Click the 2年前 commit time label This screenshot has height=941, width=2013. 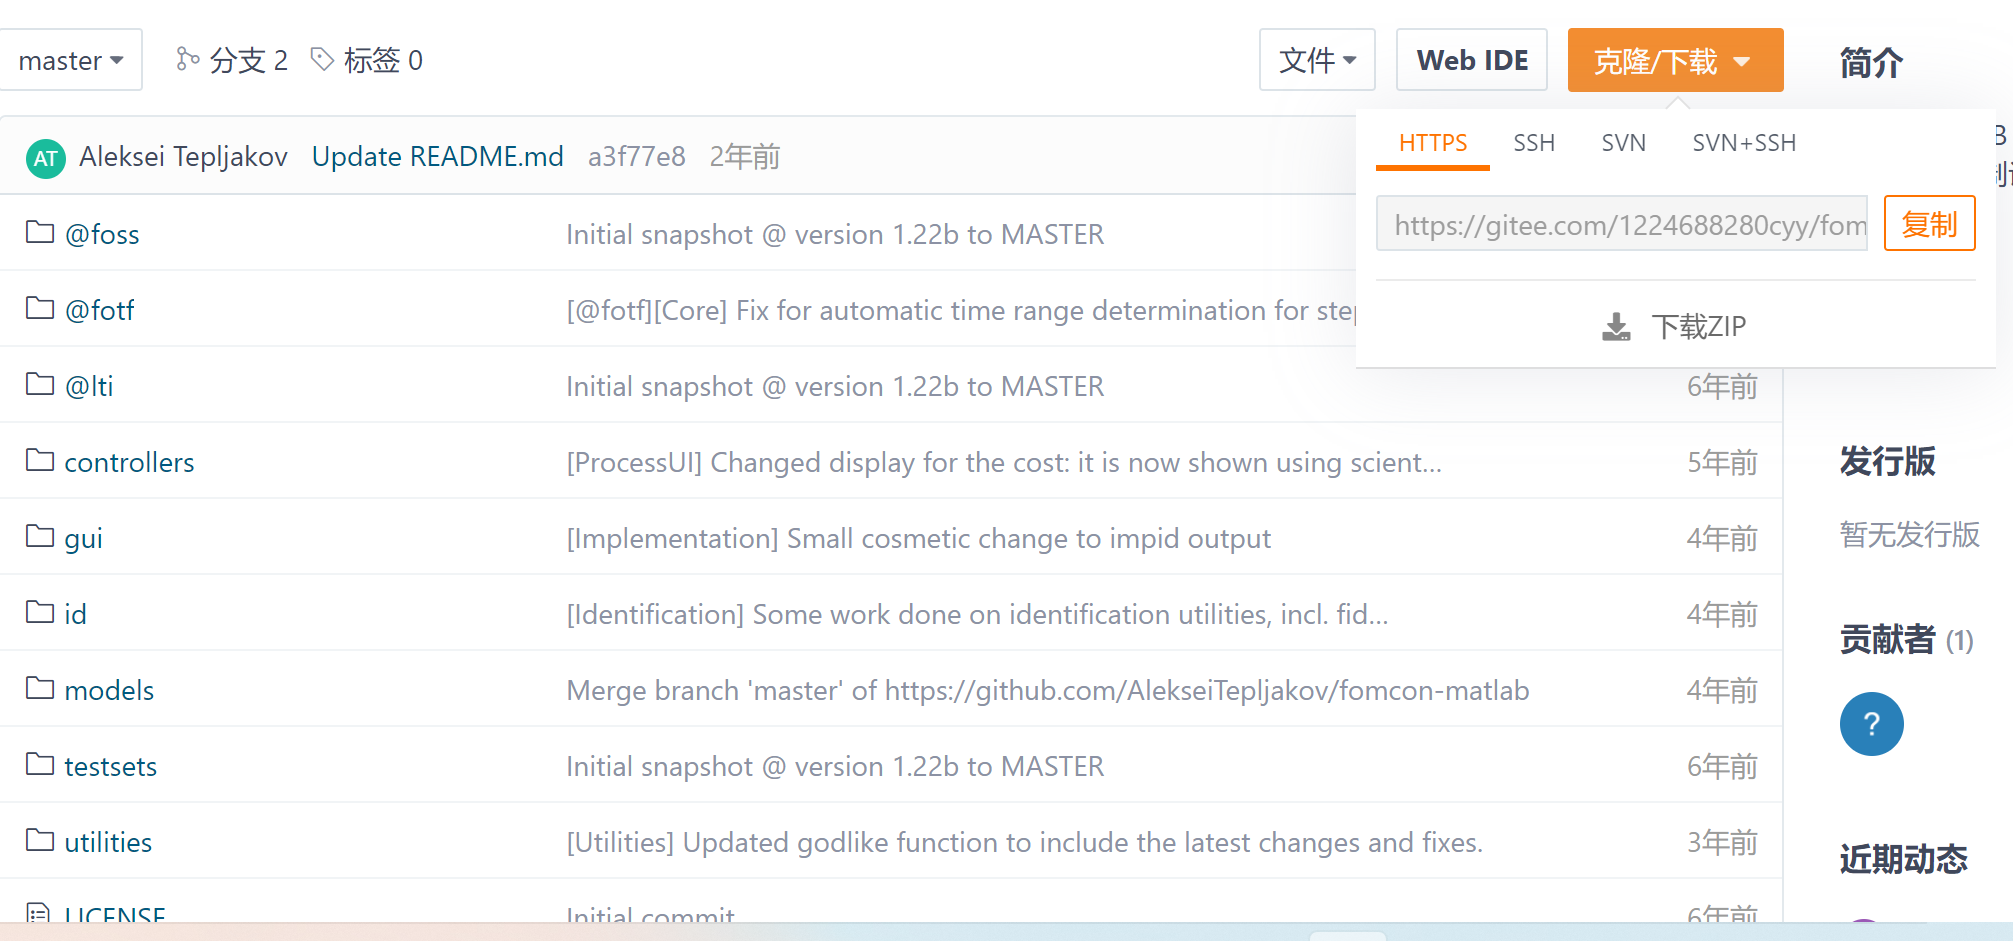pyautogui.click(x=745, y=157)
